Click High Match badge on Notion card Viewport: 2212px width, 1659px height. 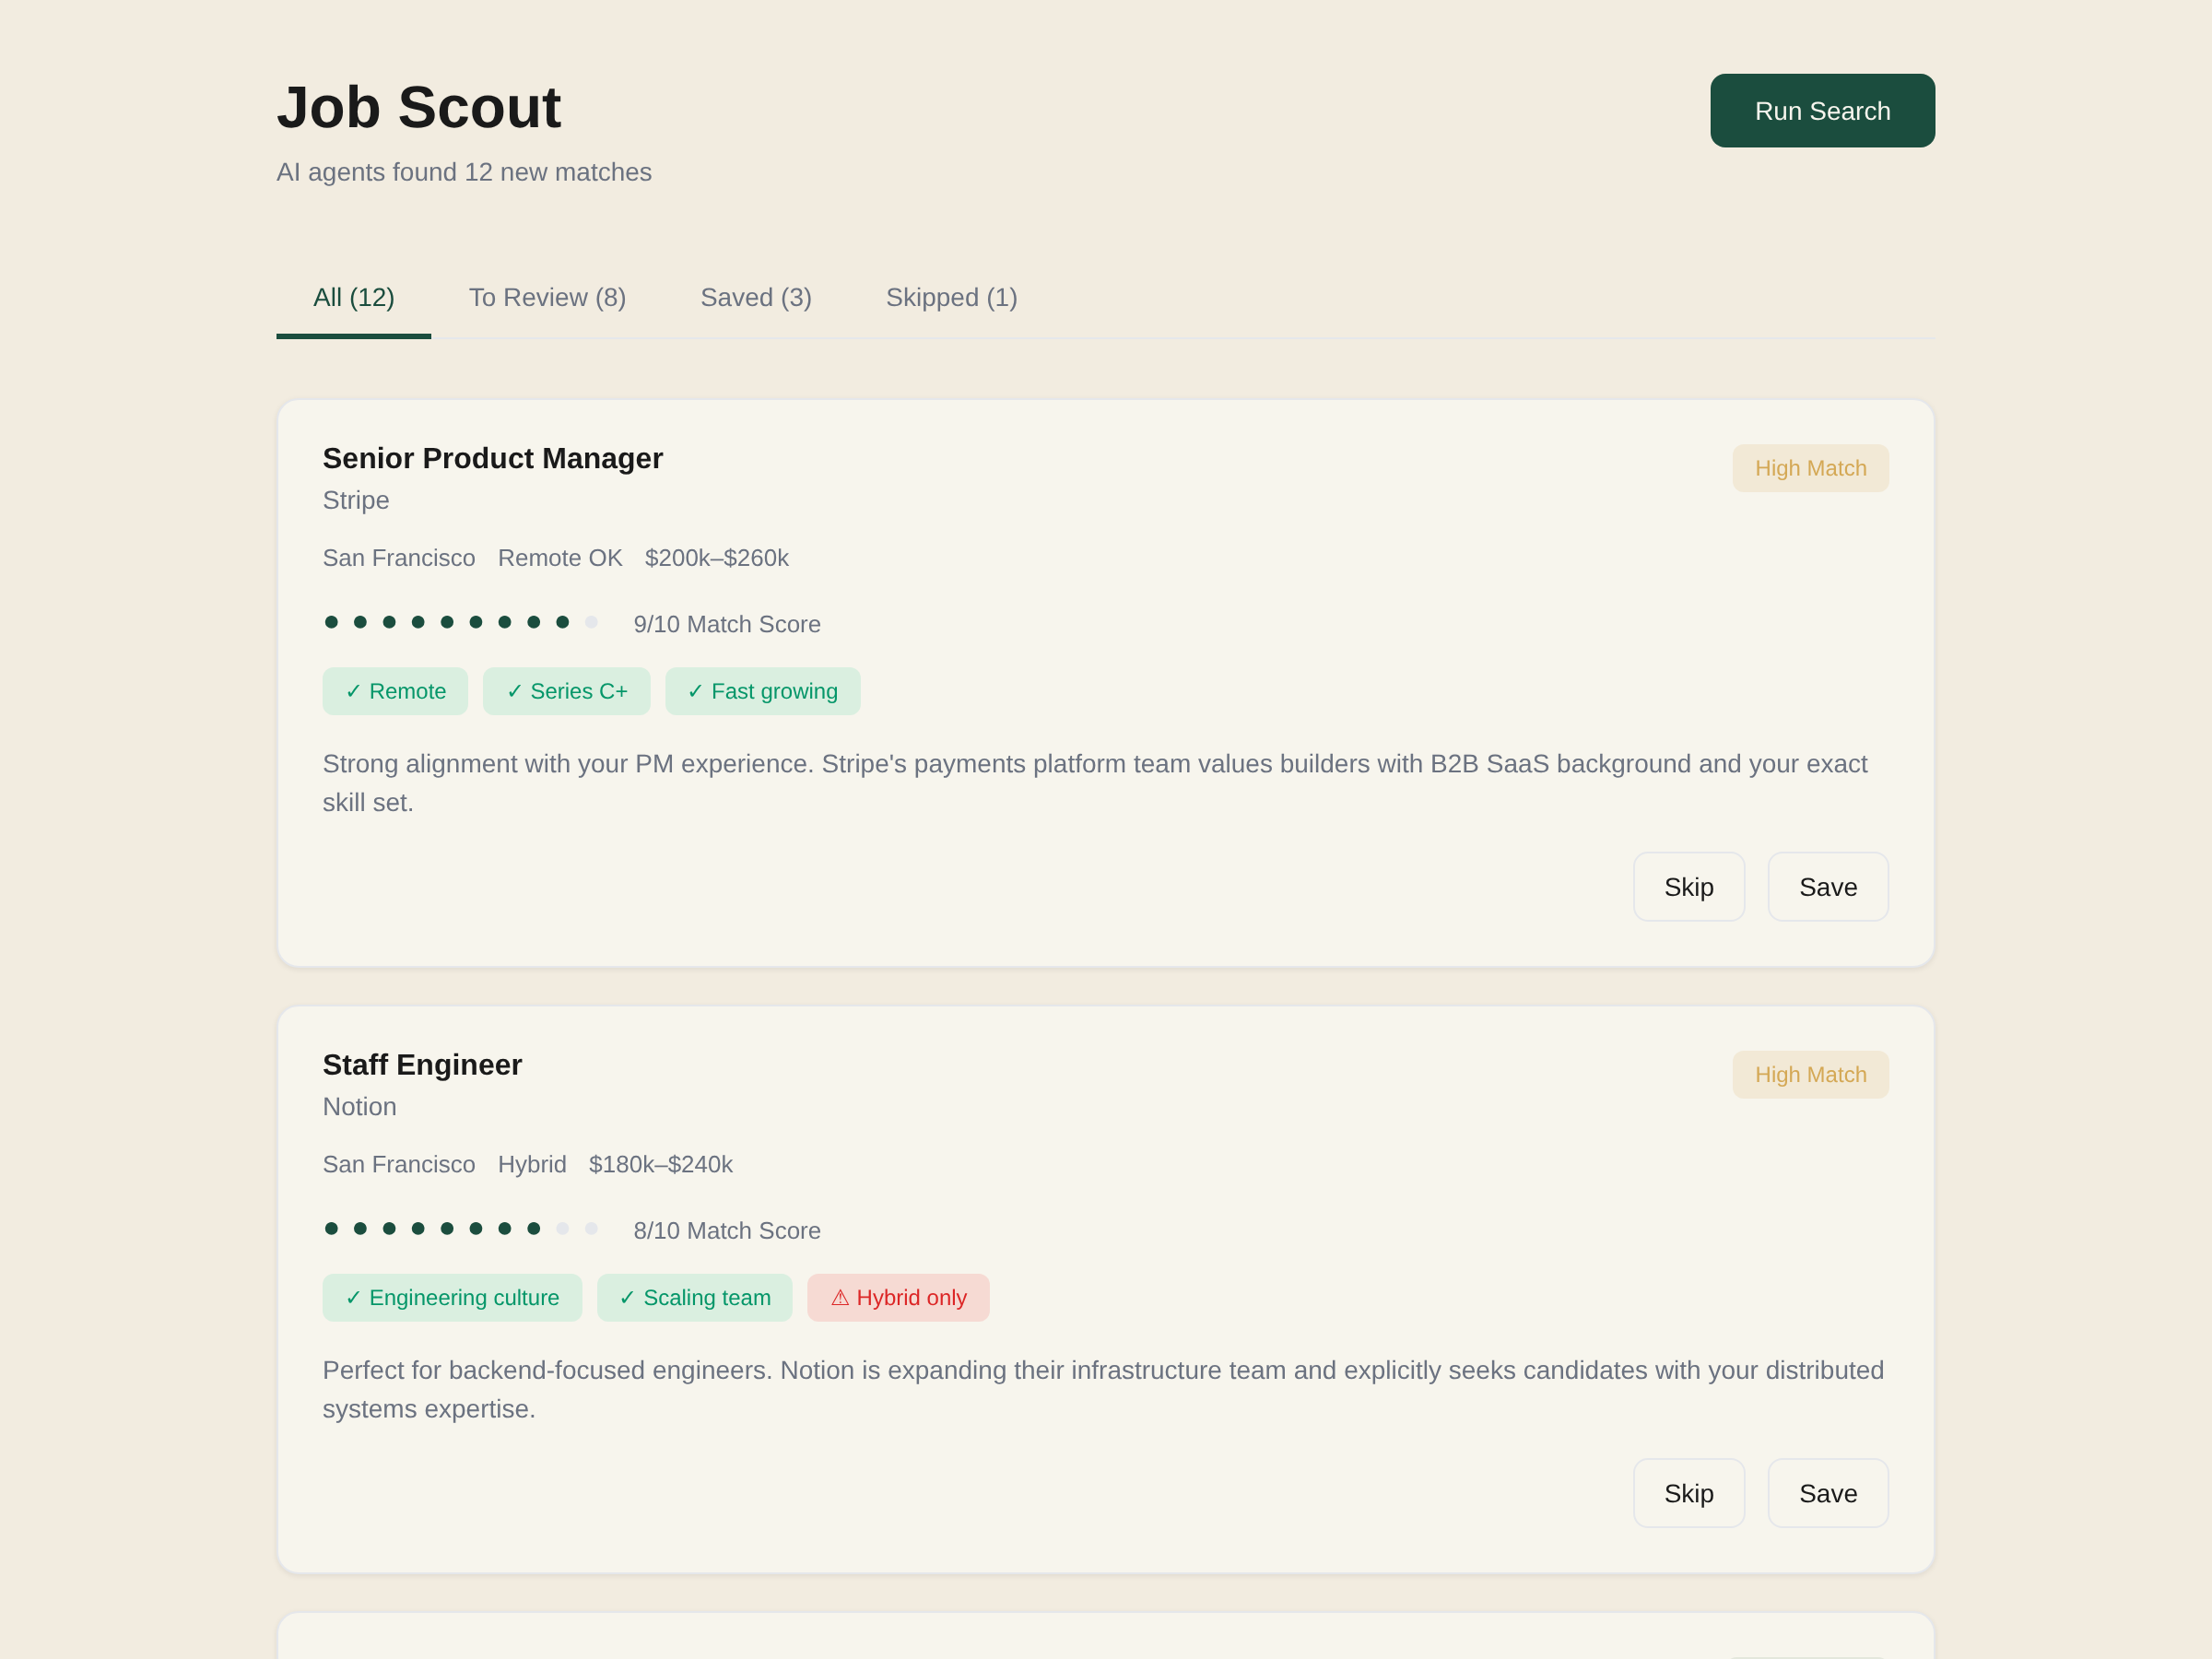[1810, 1074]
